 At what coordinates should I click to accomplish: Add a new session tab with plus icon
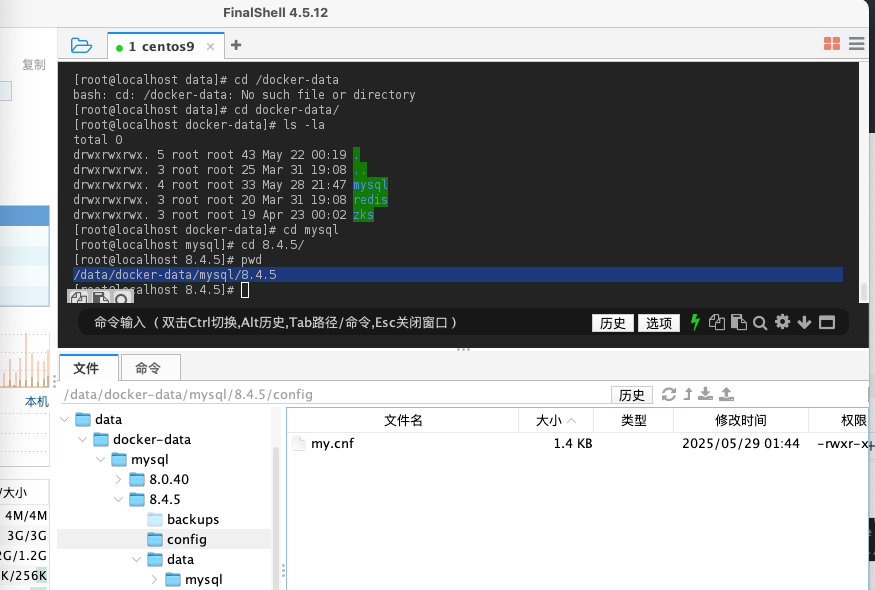click(x=236, y=45)
